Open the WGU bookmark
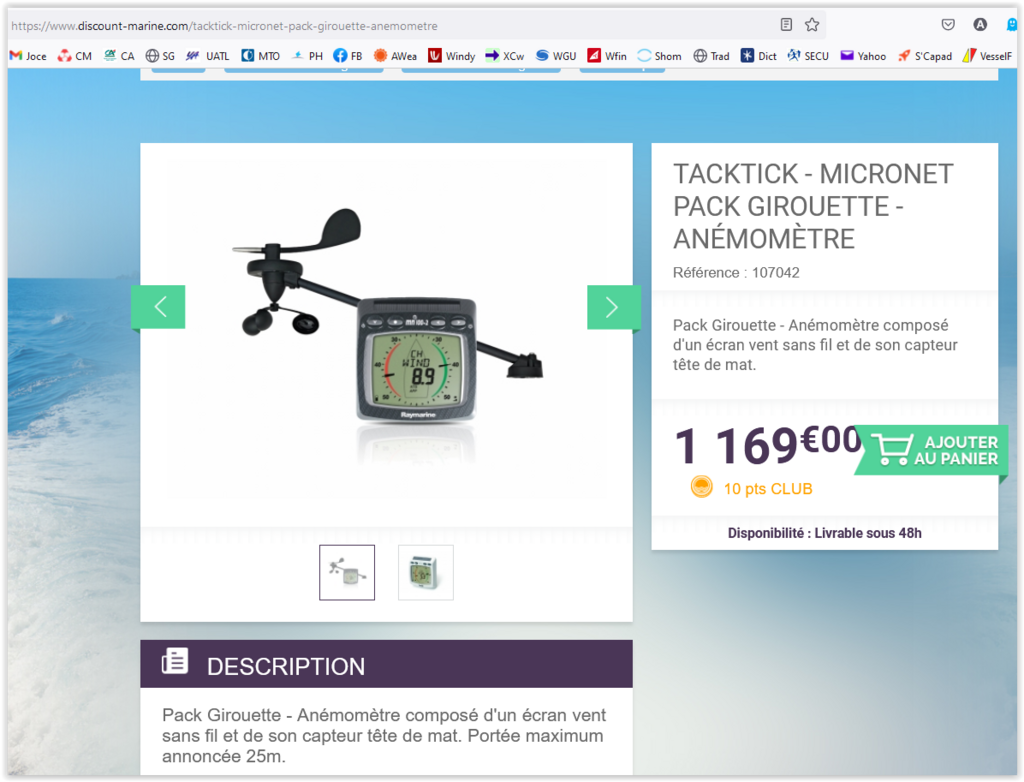This screenshot has width=1024, height=782. pyautogui.click(x=556, y=56)
